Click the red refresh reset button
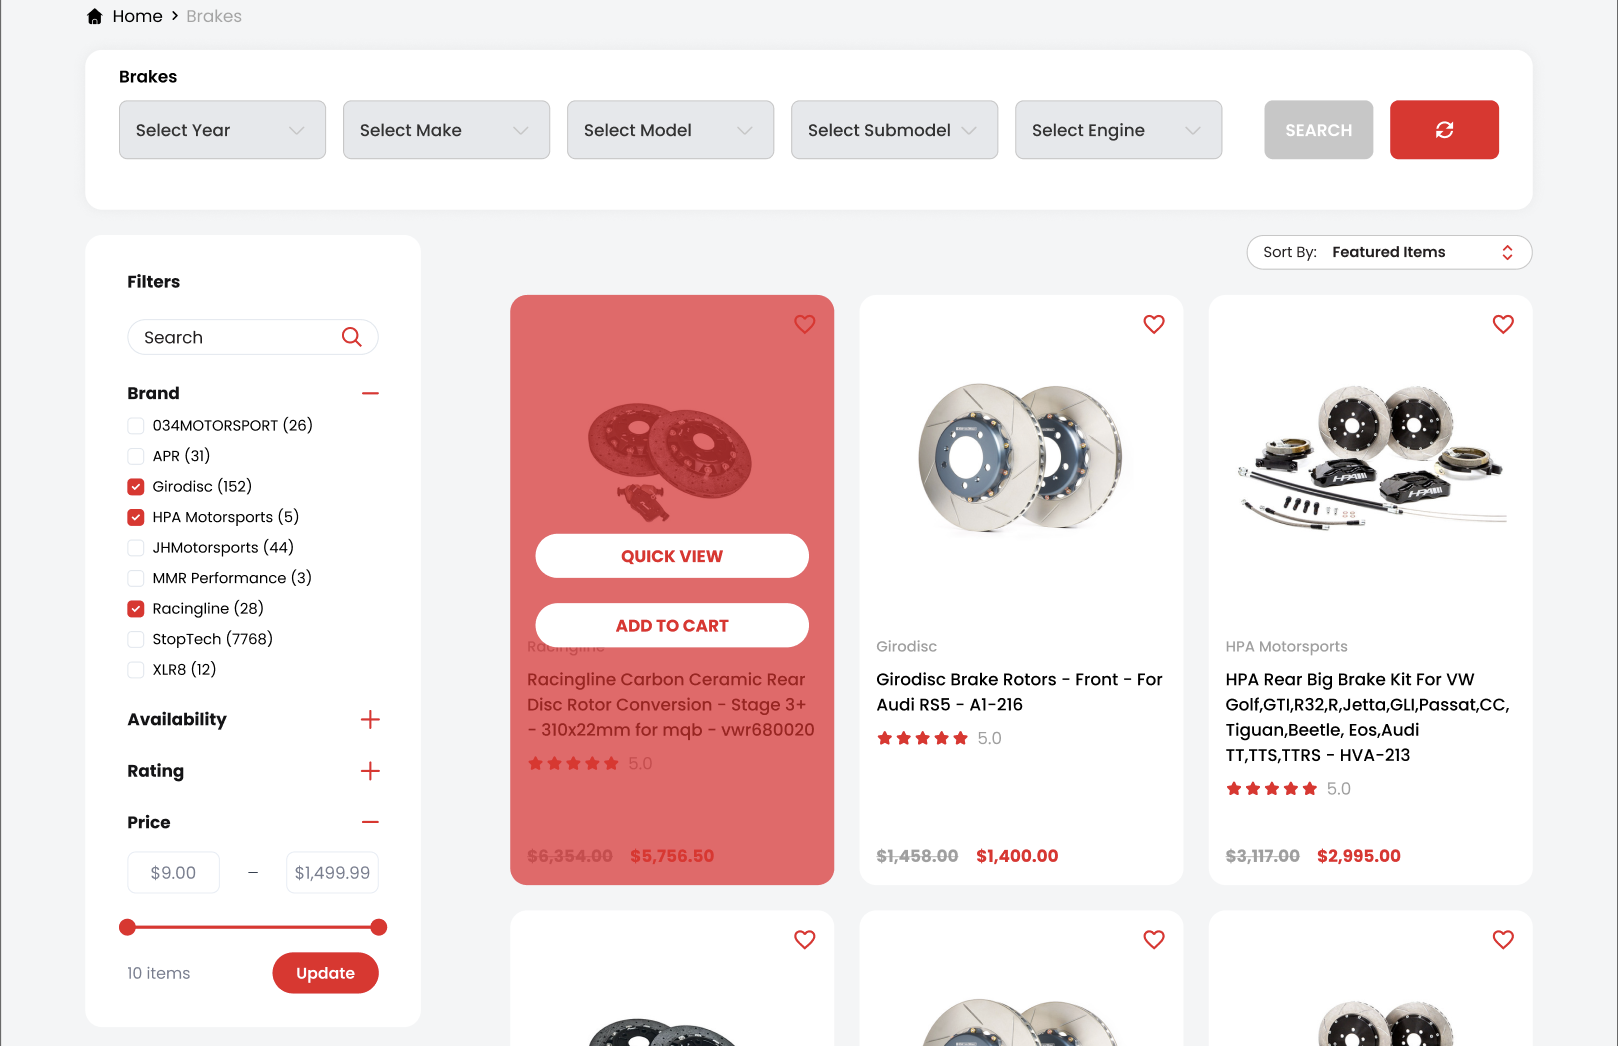This screenshot has width=1618, height=1046. point(1444,130)
